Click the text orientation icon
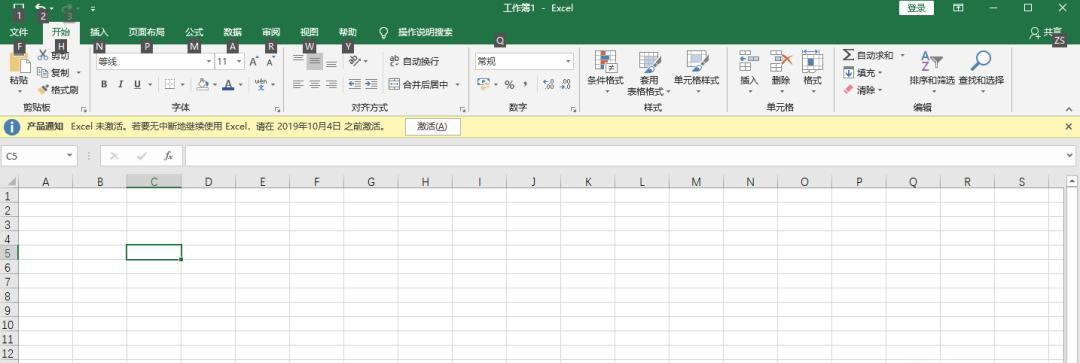Screen dimensions: 1080x363 point(354,61)
